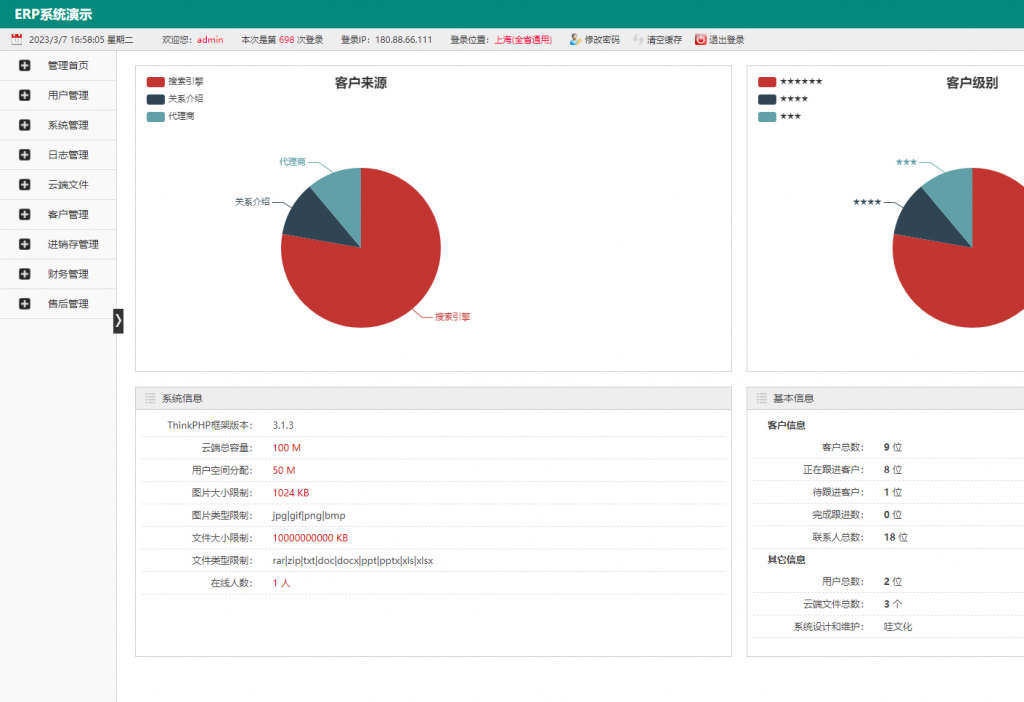Open 日志管理 menu item

pyautogui.click(x=68, y=155)
